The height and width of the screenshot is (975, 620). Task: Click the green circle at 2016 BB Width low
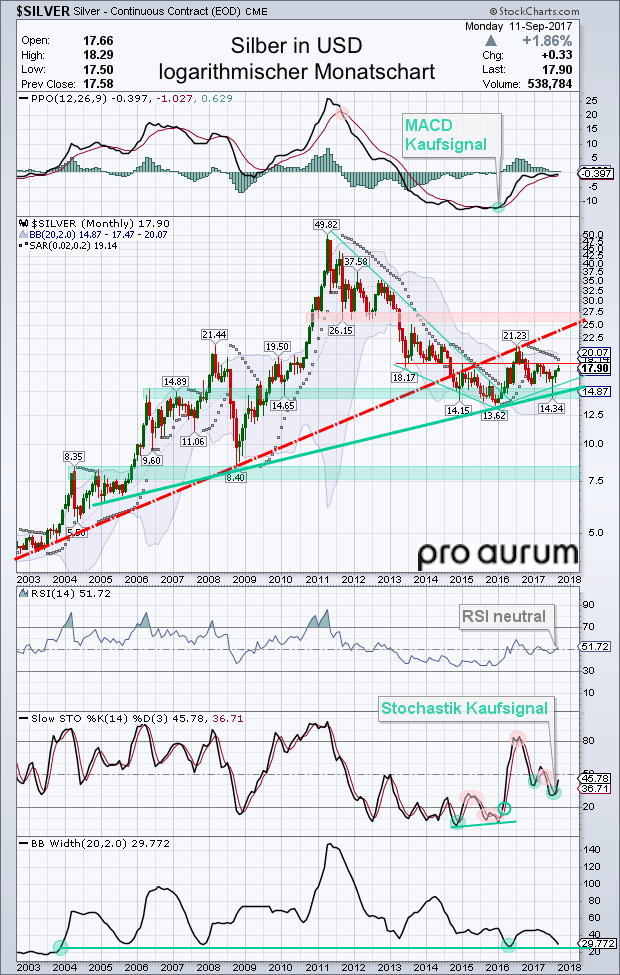click(x=509, y=945)
